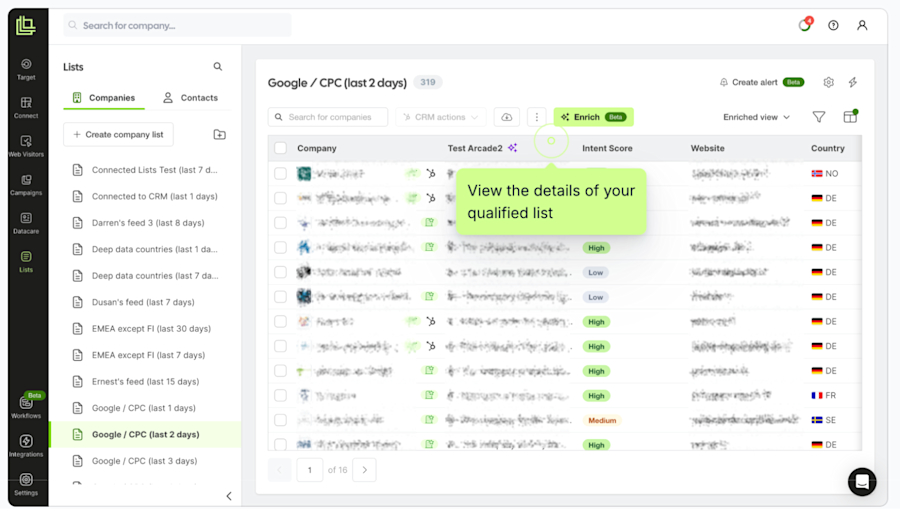Open EMEA except FI (last 7 days)

coord(146,355)
